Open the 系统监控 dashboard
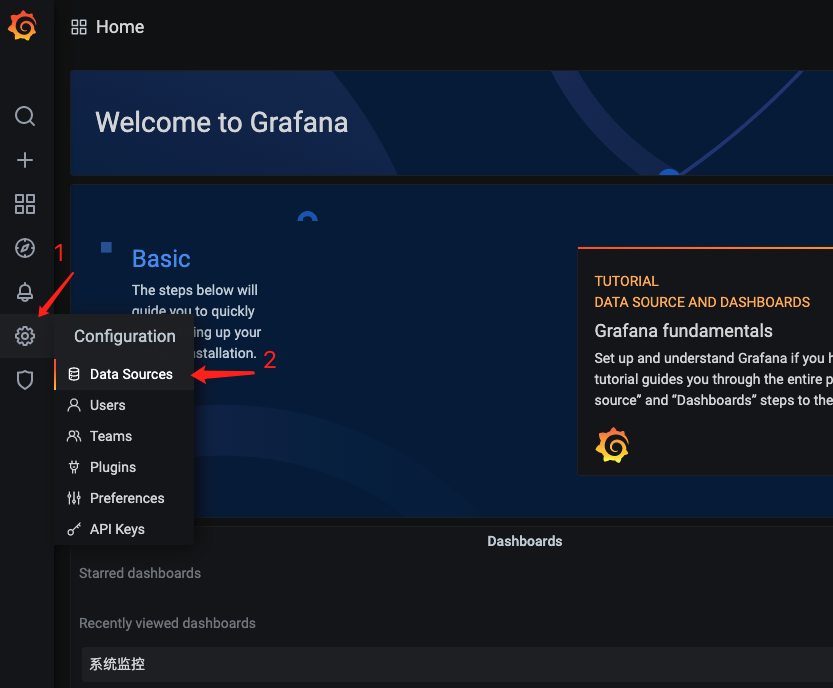The image size is (833, 688). 457,664
